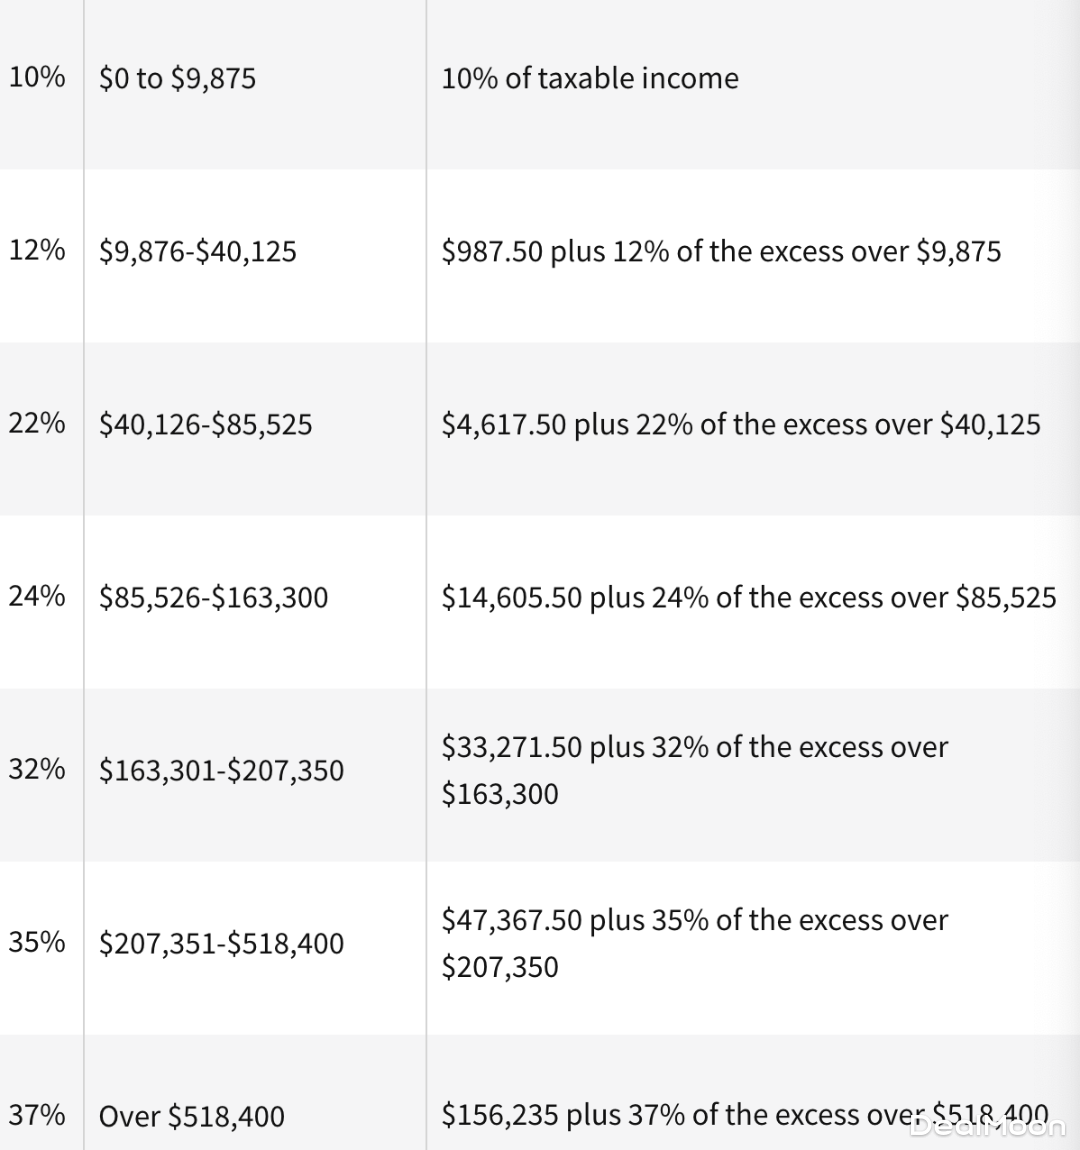Select the 37% tax rate cell

[37, 1115]
